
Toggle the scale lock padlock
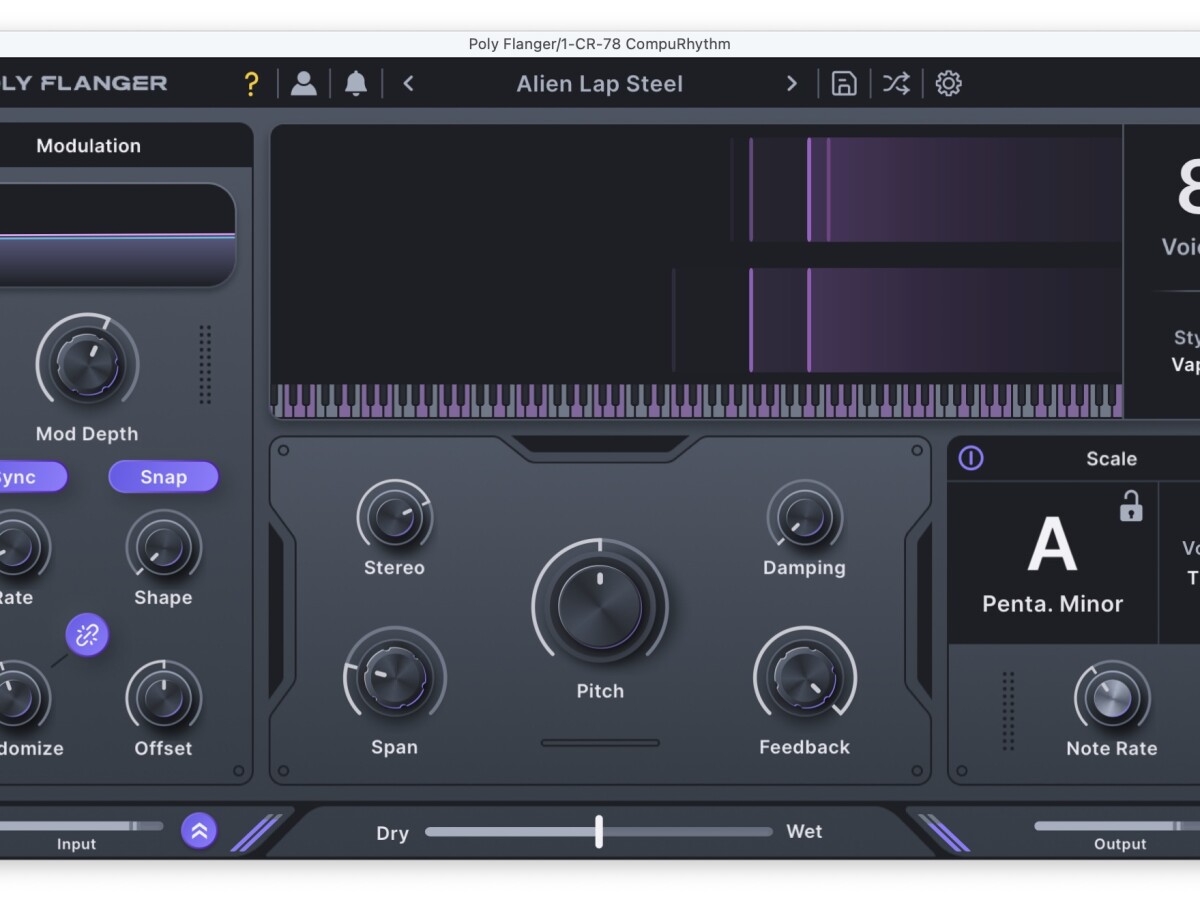coord(1131,506)
